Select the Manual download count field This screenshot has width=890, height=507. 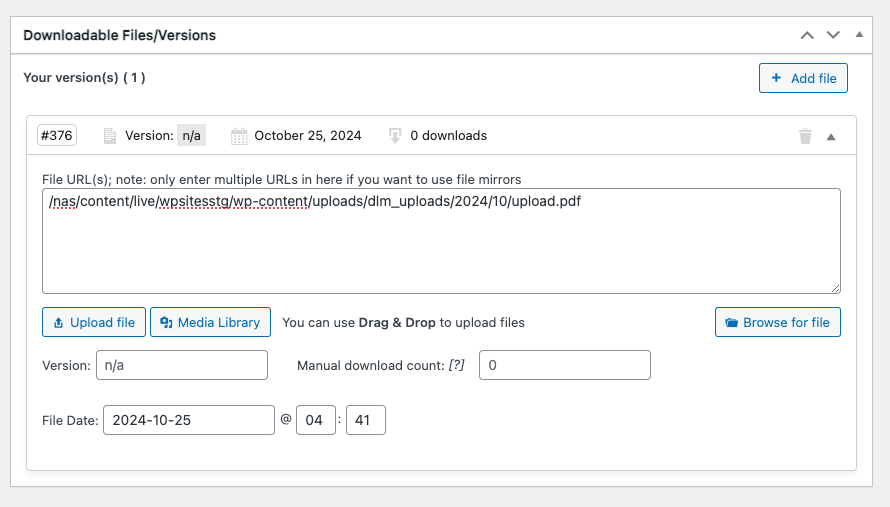pyautogui.click(x=565, y=365)
